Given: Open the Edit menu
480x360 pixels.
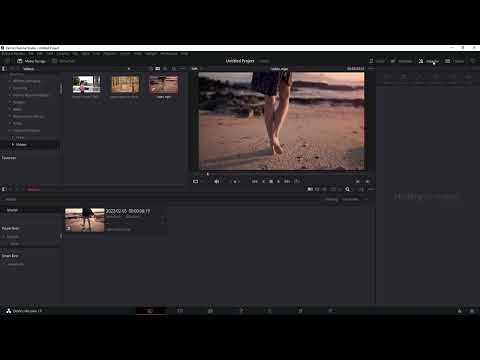Looking at the screenshot, I should [40, 53].
